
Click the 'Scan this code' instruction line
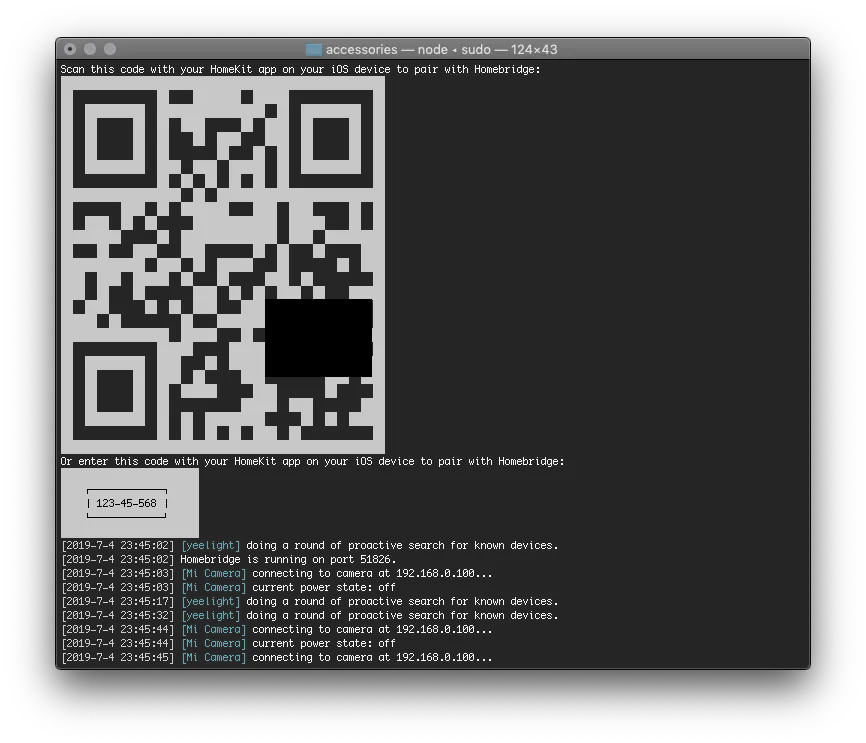(x=300, y=69)
